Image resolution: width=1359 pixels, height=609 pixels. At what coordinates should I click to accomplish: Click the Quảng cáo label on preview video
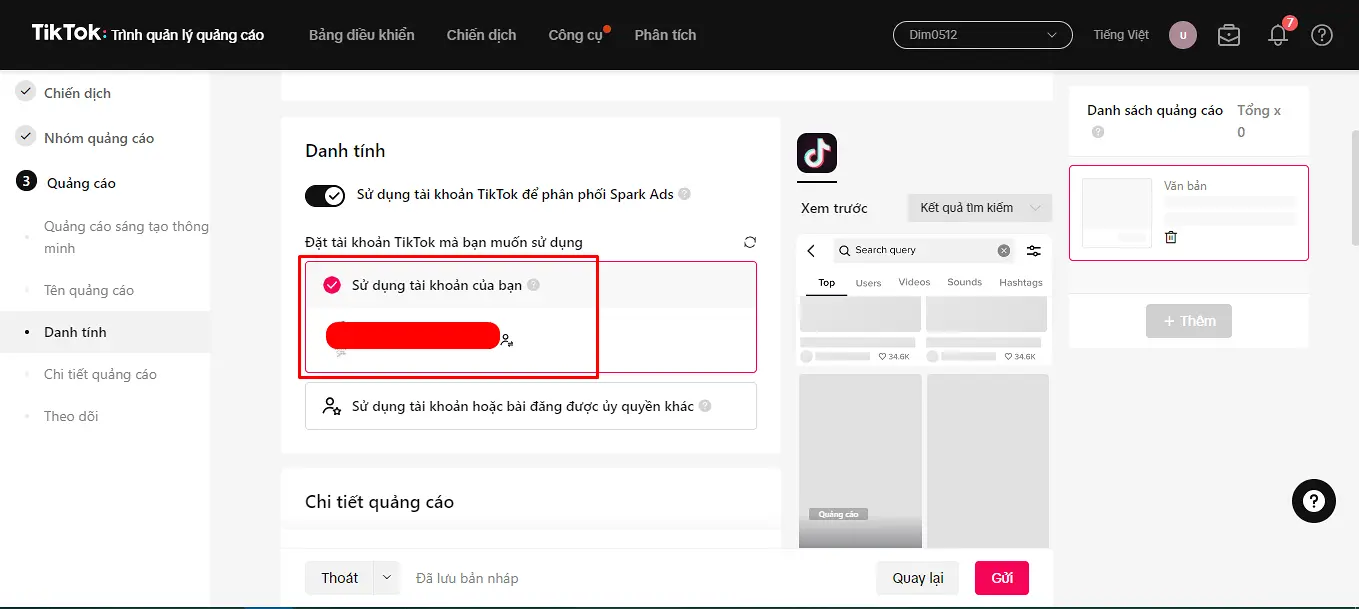click(x=838, y=514)
